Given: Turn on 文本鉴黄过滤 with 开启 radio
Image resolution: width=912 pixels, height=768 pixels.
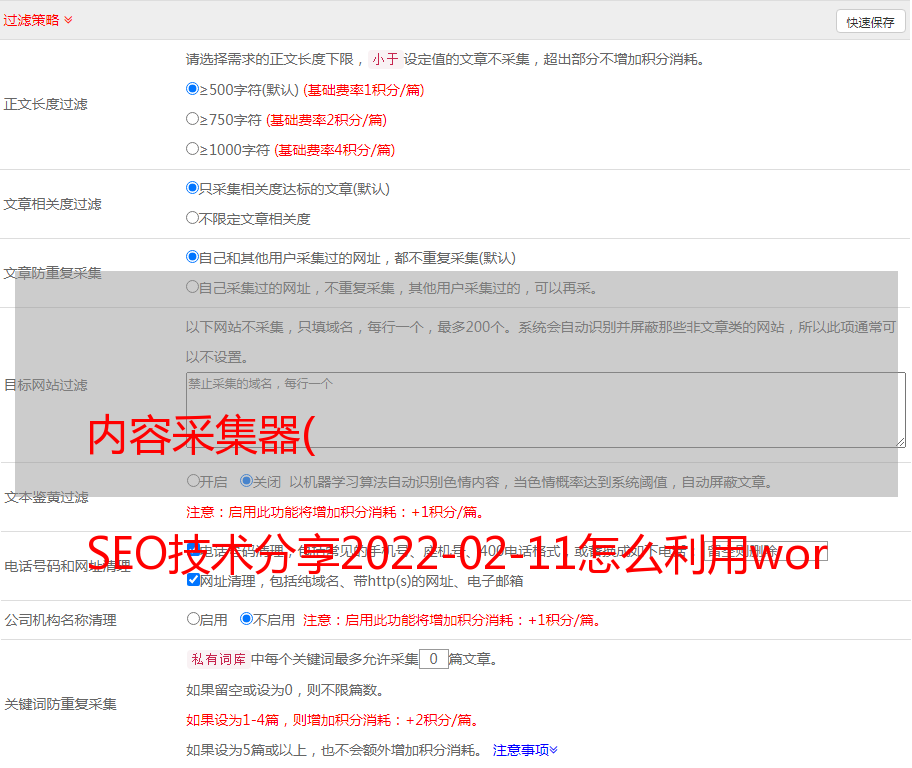Looking at the screenshot, I should 193,481.
